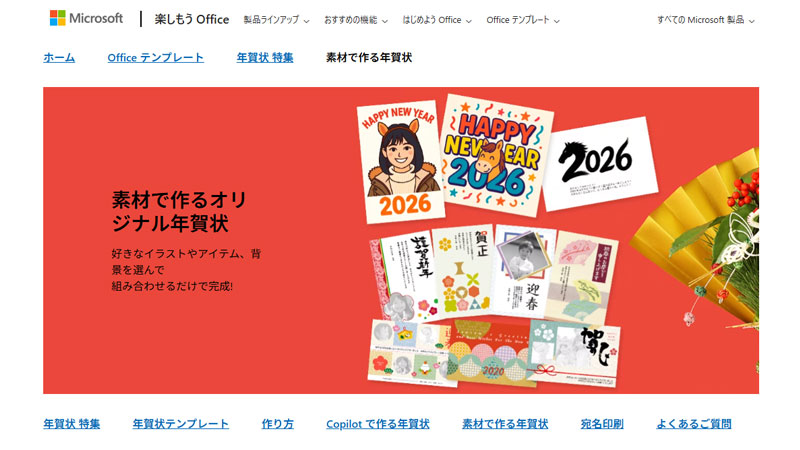
Task: Select the brush-style horse 2026 card
Action: pyautogui.click(x=599, y=163)
